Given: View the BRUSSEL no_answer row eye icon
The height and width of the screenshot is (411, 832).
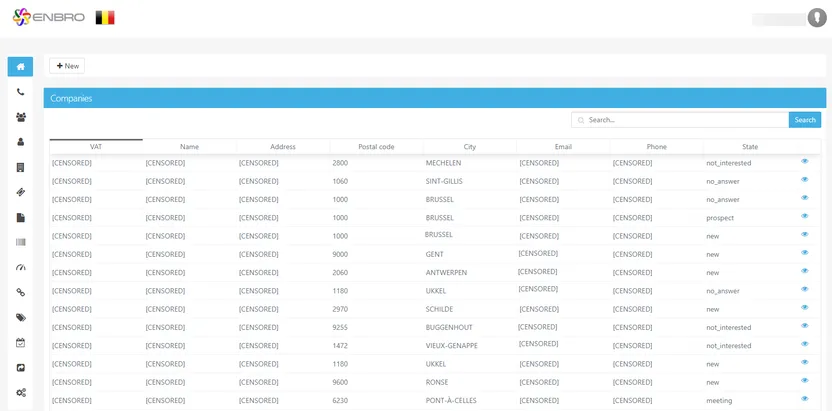Looking at the screenshot, I should click(804, 197).
